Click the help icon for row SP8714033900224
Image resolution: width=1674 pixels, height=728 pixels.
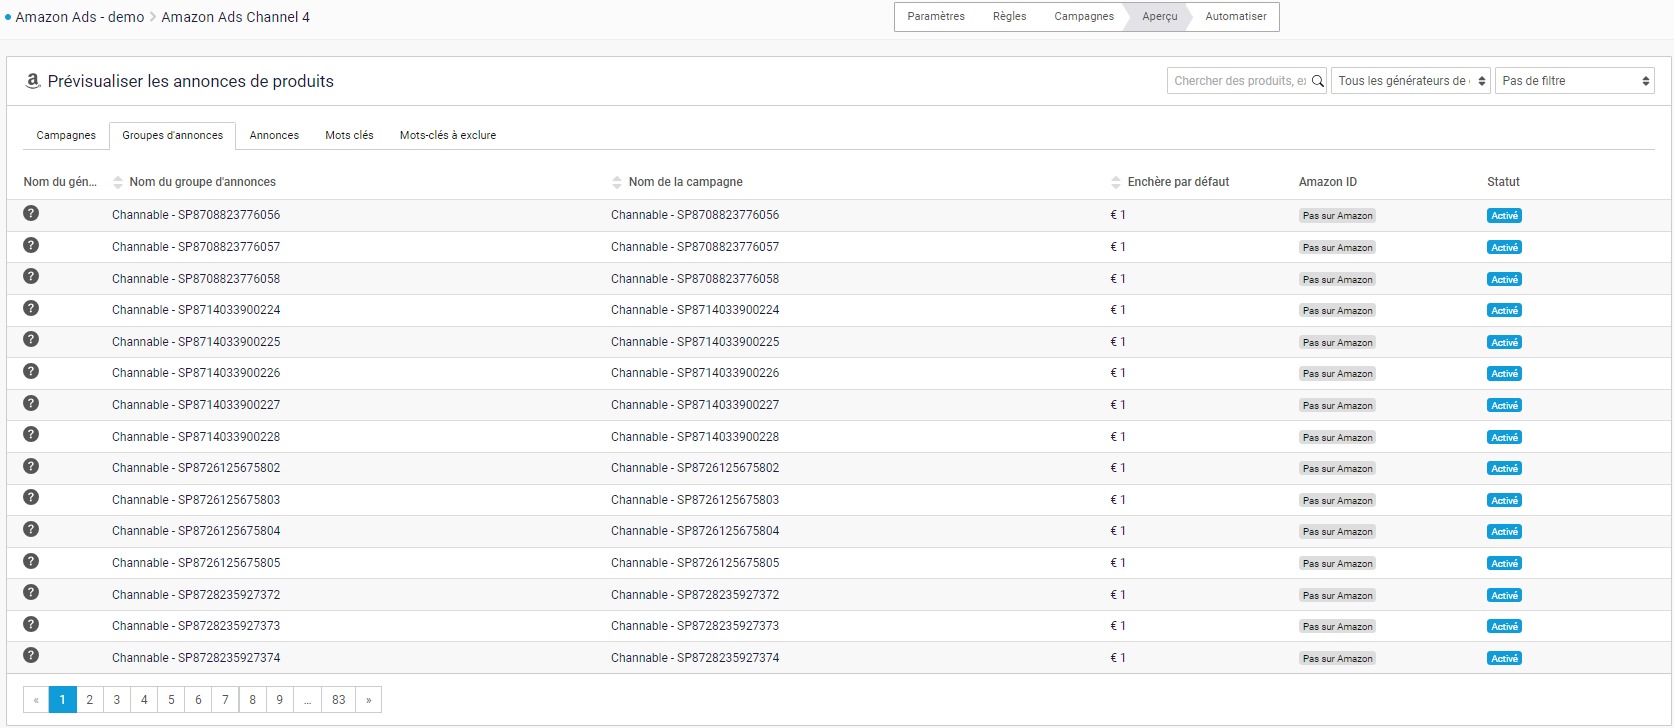(31, 308)
